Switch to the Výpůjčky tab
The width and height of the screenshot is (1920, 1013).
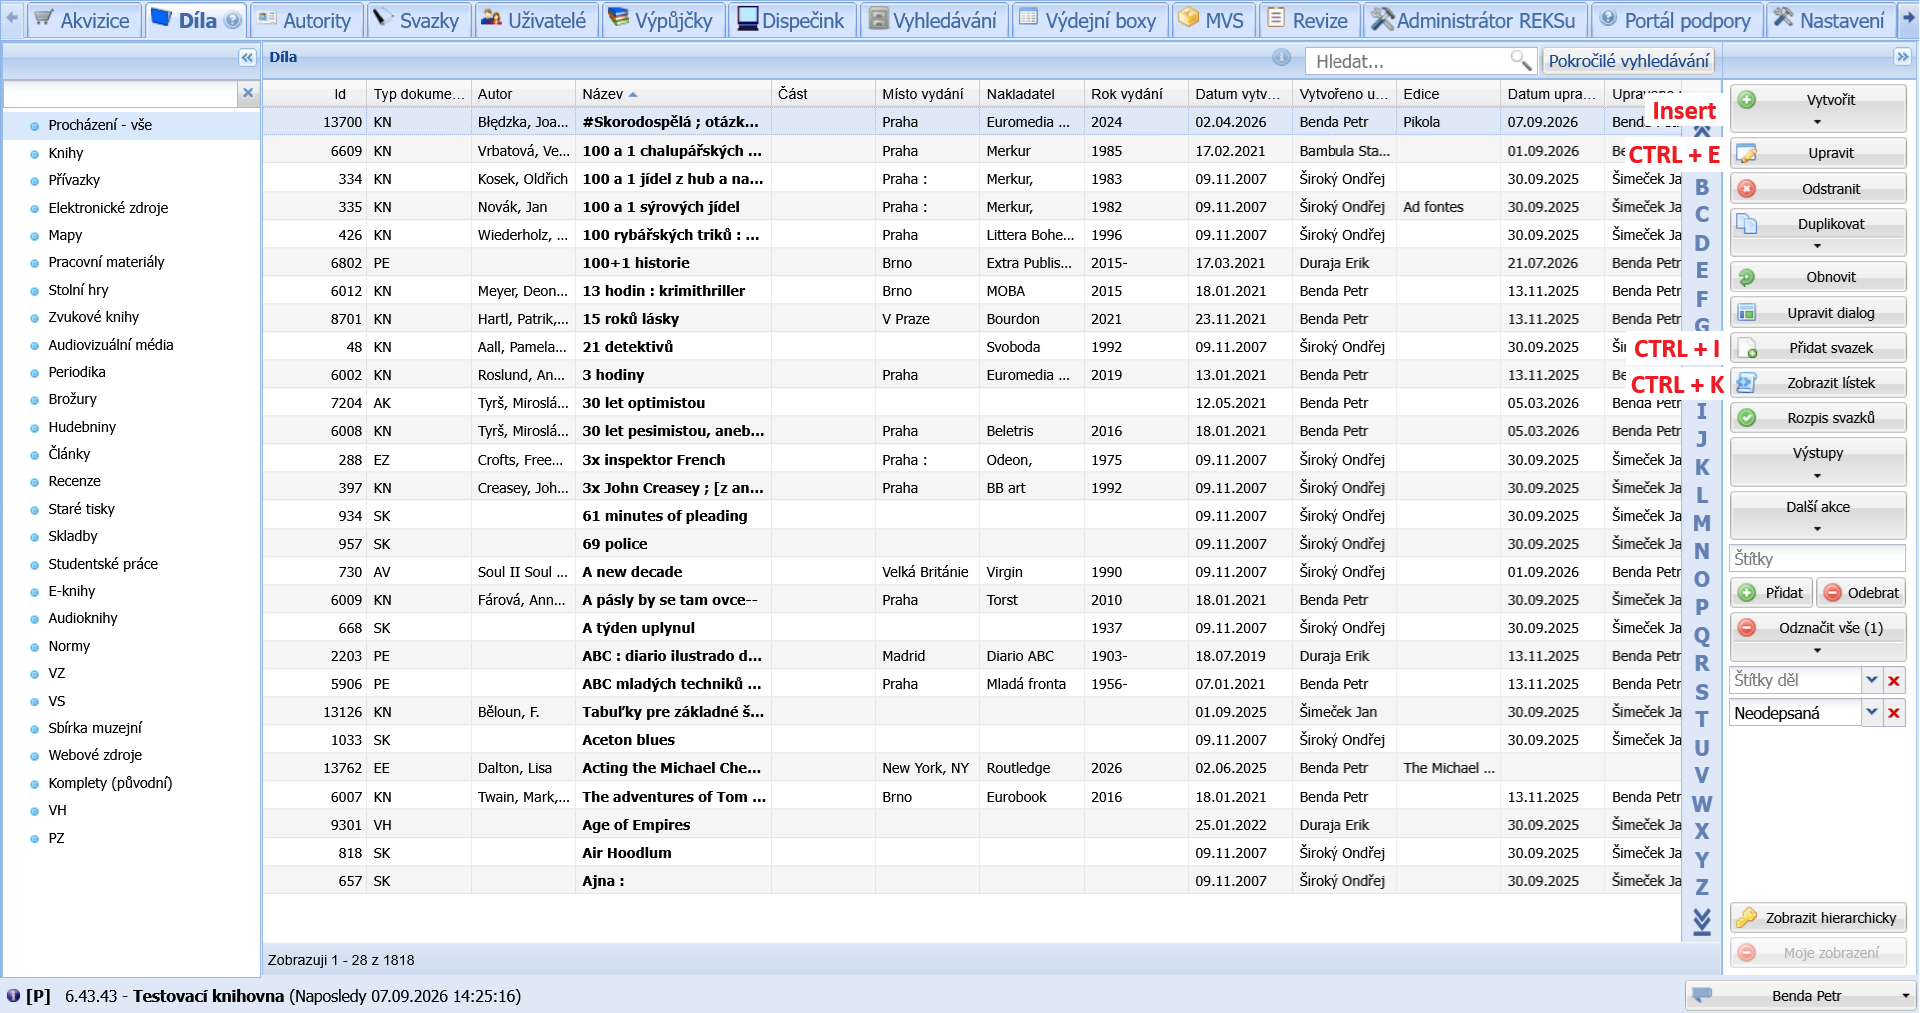coord(661,20)
